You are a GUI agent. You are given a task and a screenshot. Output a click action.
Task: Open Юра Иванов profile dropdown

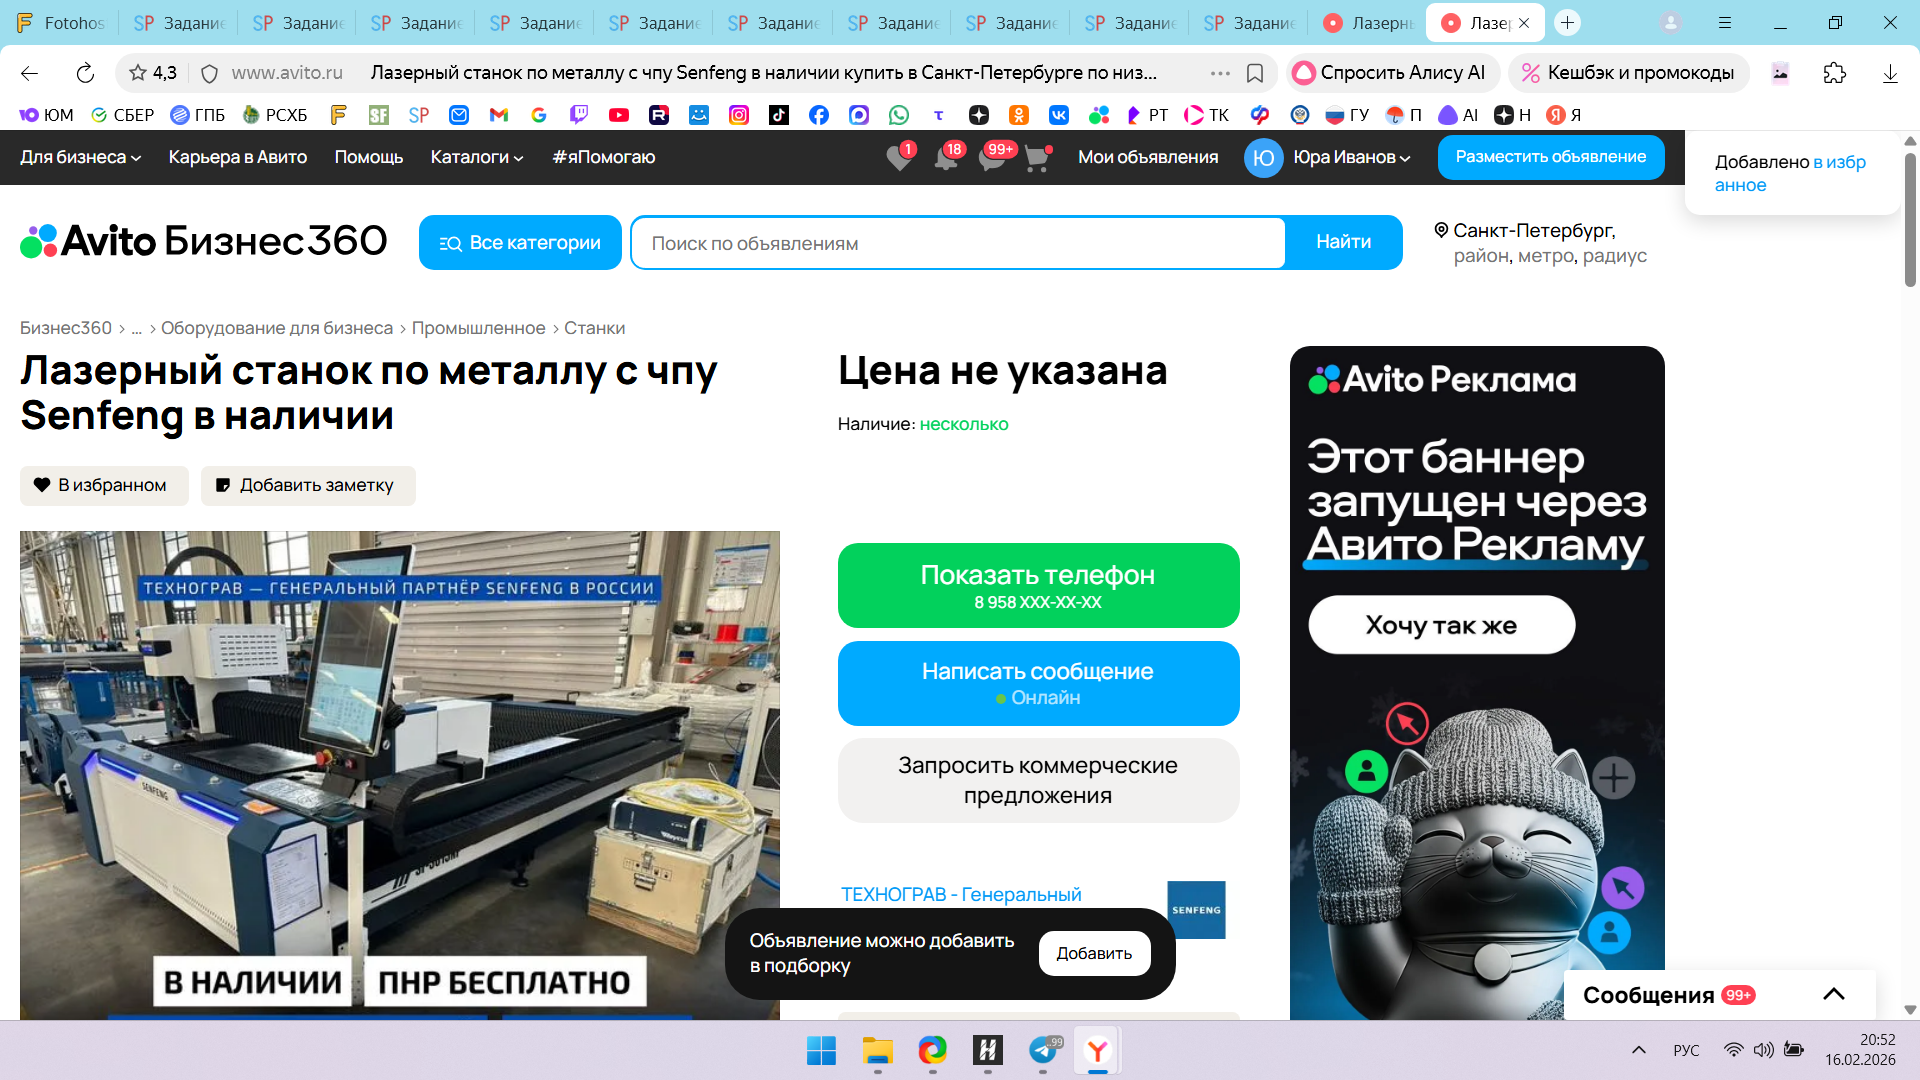(x=1328, y=157)
